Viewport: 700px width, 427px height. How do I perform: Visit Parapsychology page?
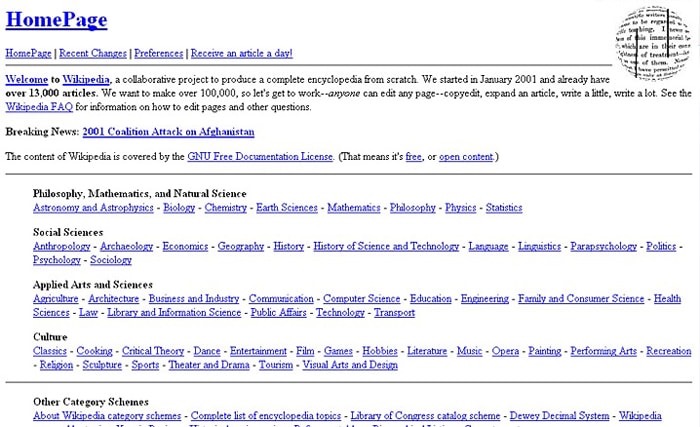(x=604, y=247)
